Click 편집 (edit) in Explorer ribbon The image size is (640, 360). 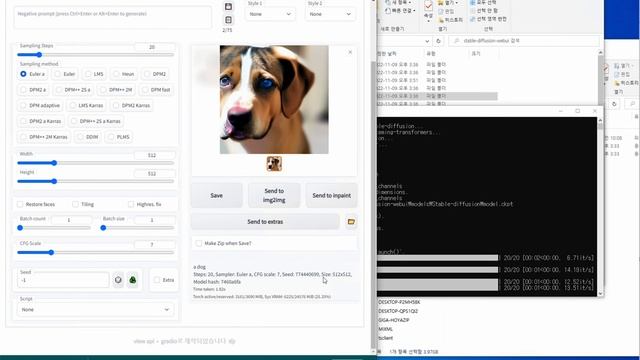[446, 11]
